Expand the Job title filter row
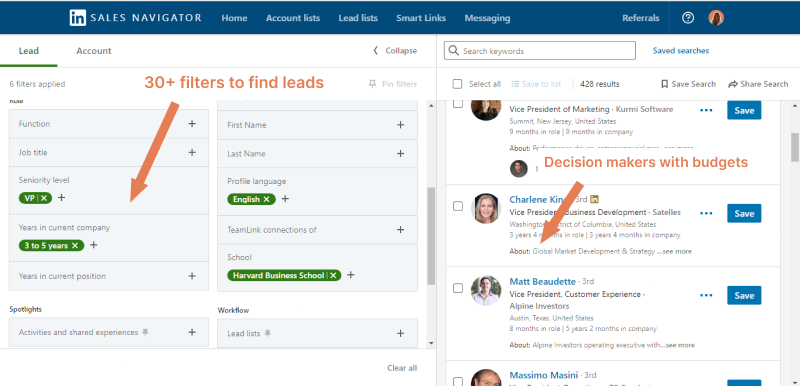Viewport: 800px width, 386px height. (109, 152)
